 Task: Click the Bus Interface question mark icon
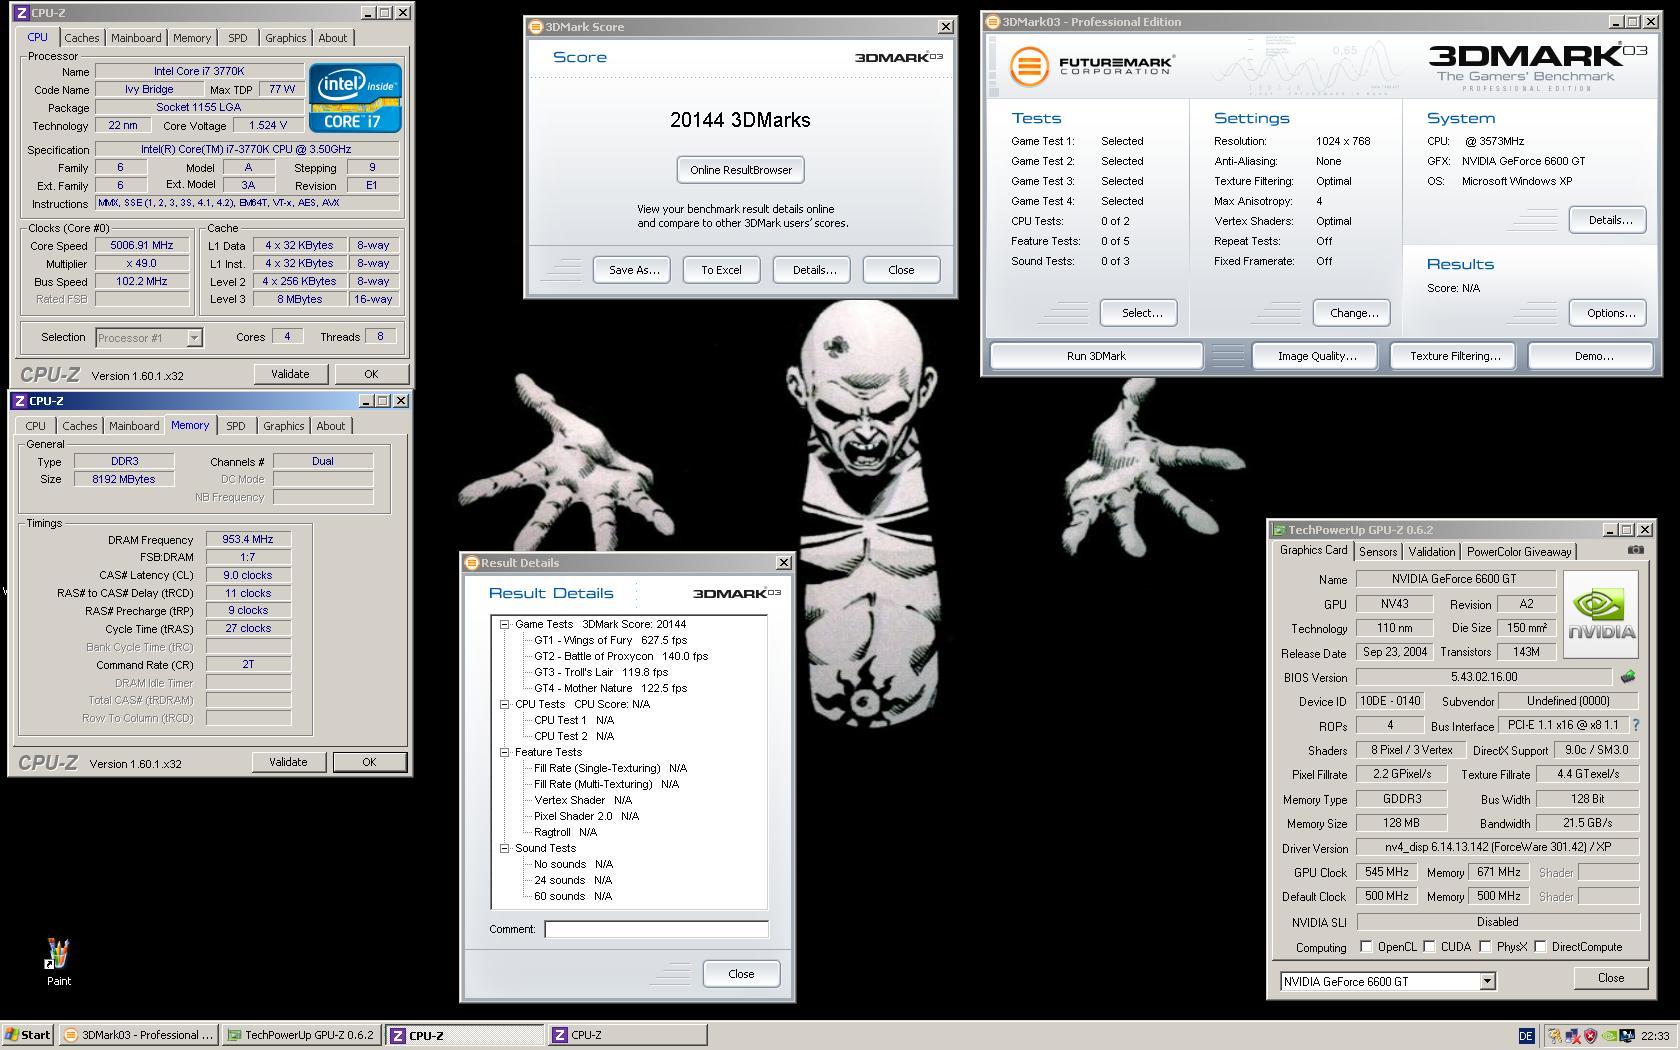tap(1636, 725)
